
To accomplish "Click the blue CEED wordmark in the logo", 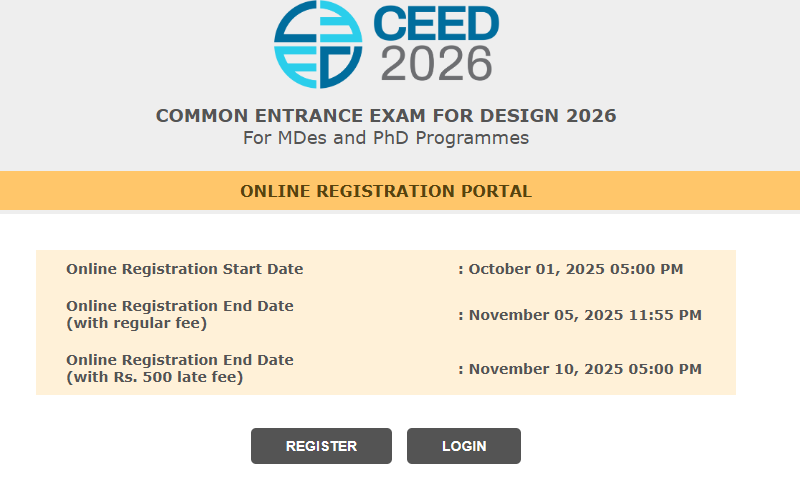I will click(436, 24).
